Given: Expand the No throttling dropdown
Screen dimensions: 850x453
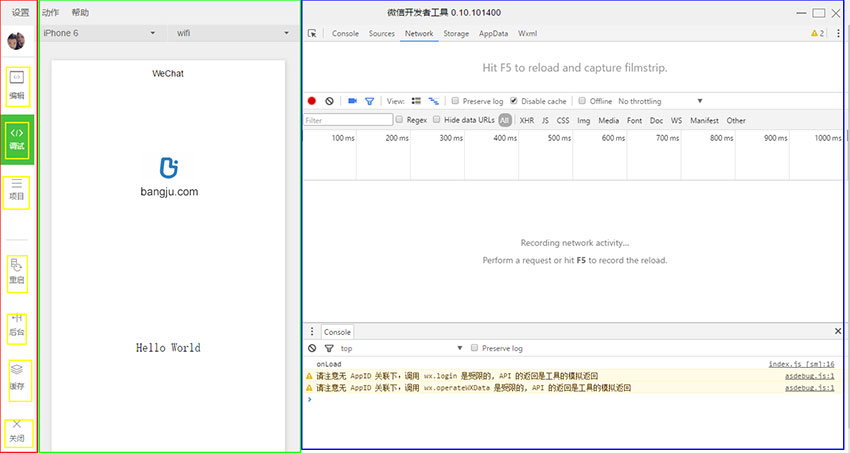Looking at the screenshot, I should (660, 101).
